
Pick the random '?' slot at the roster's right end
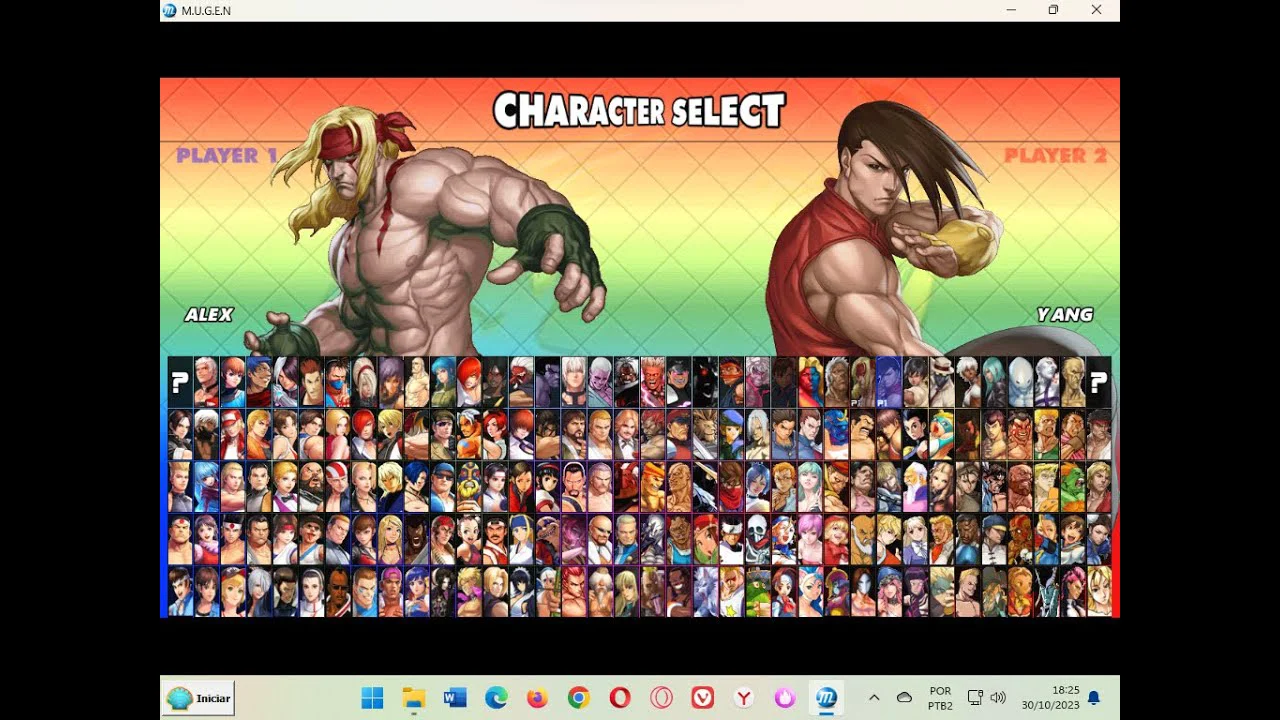coord(1098,382)
